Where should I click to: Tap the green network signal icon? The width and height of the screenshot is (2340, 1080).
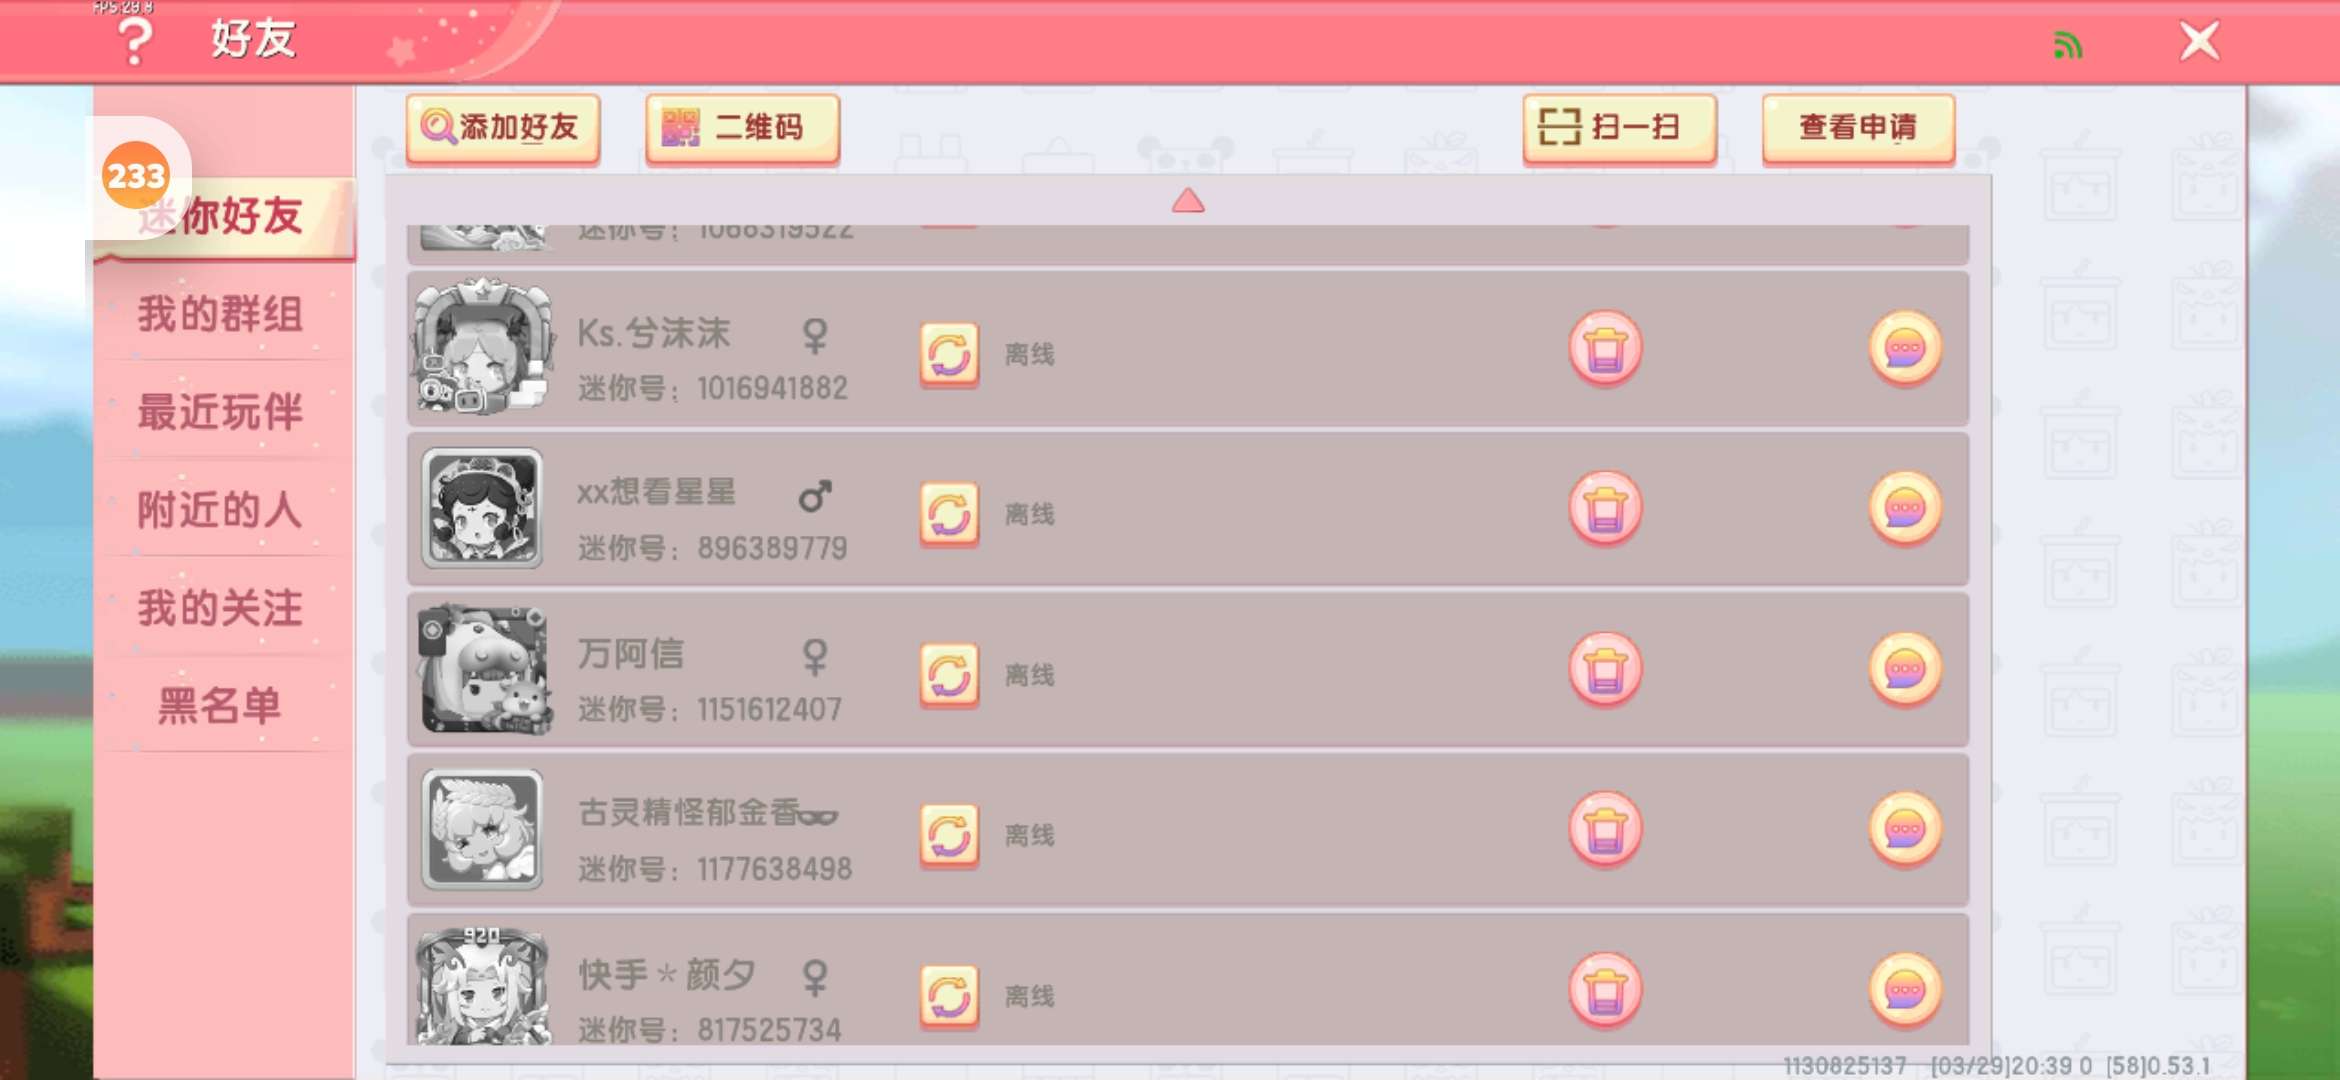(2067, 45)
